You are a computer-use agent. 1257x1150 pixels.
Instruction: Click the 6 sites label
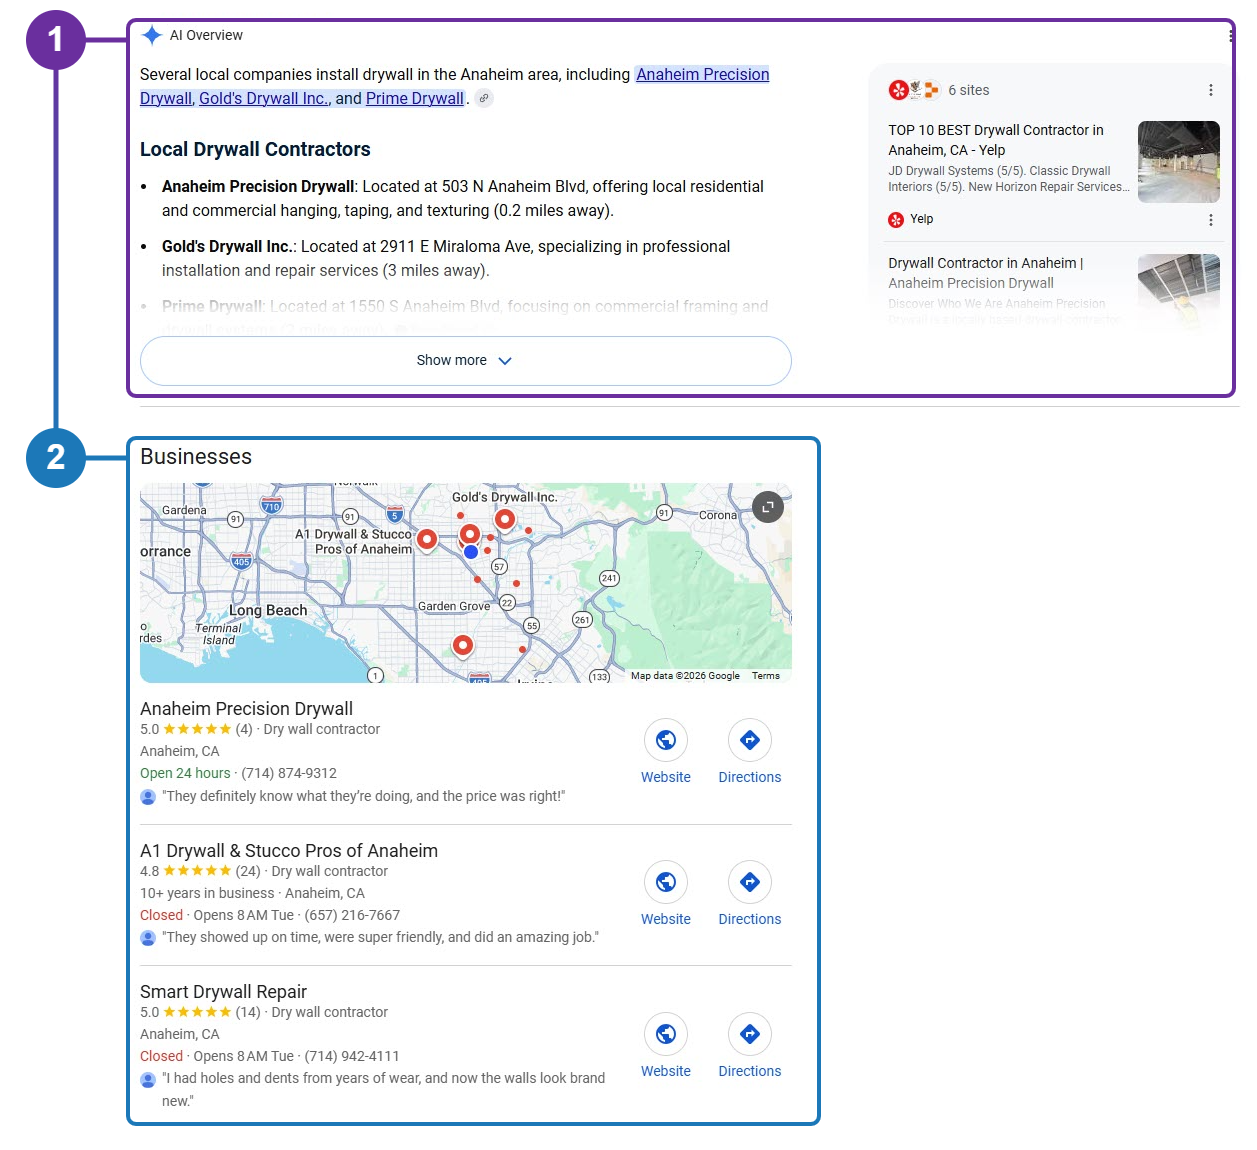pos(969,90)
